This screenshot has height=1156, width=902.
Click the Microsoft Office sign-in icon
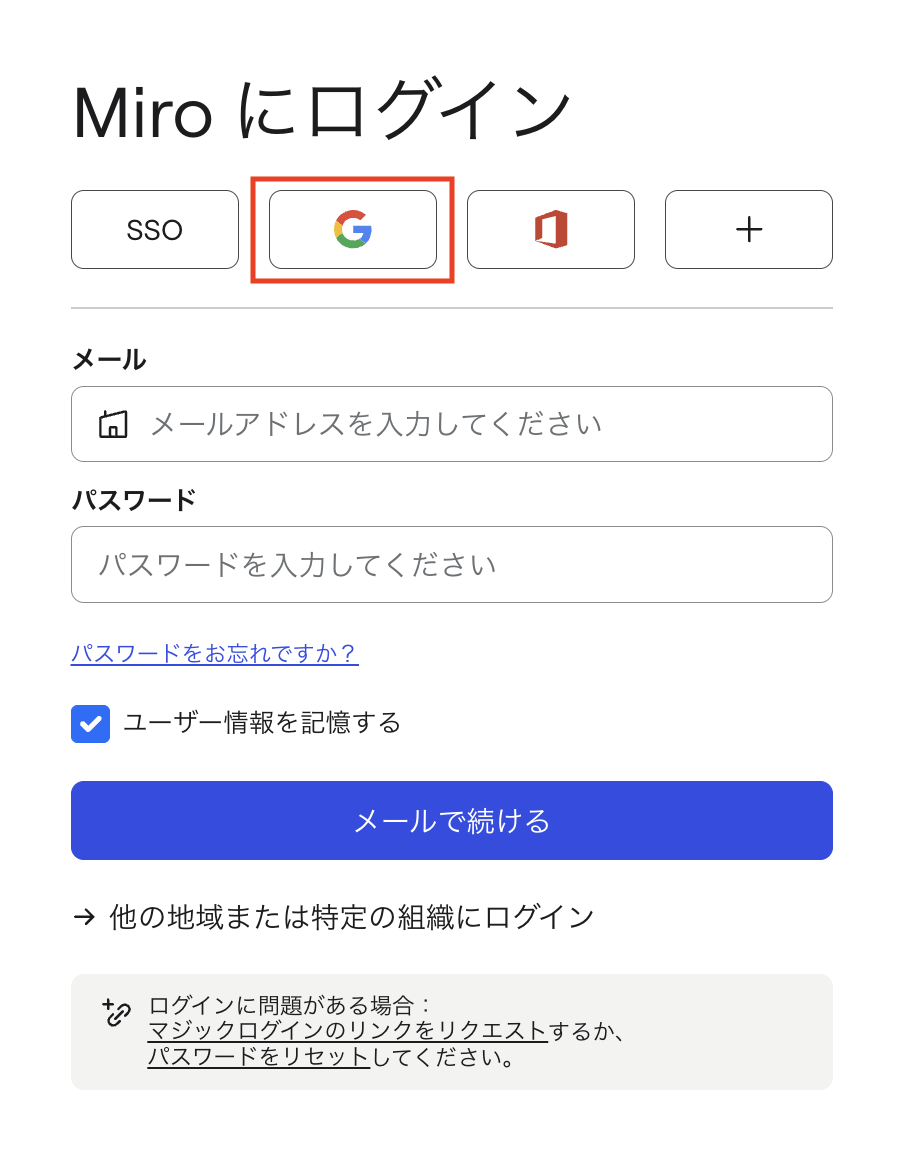549,229
